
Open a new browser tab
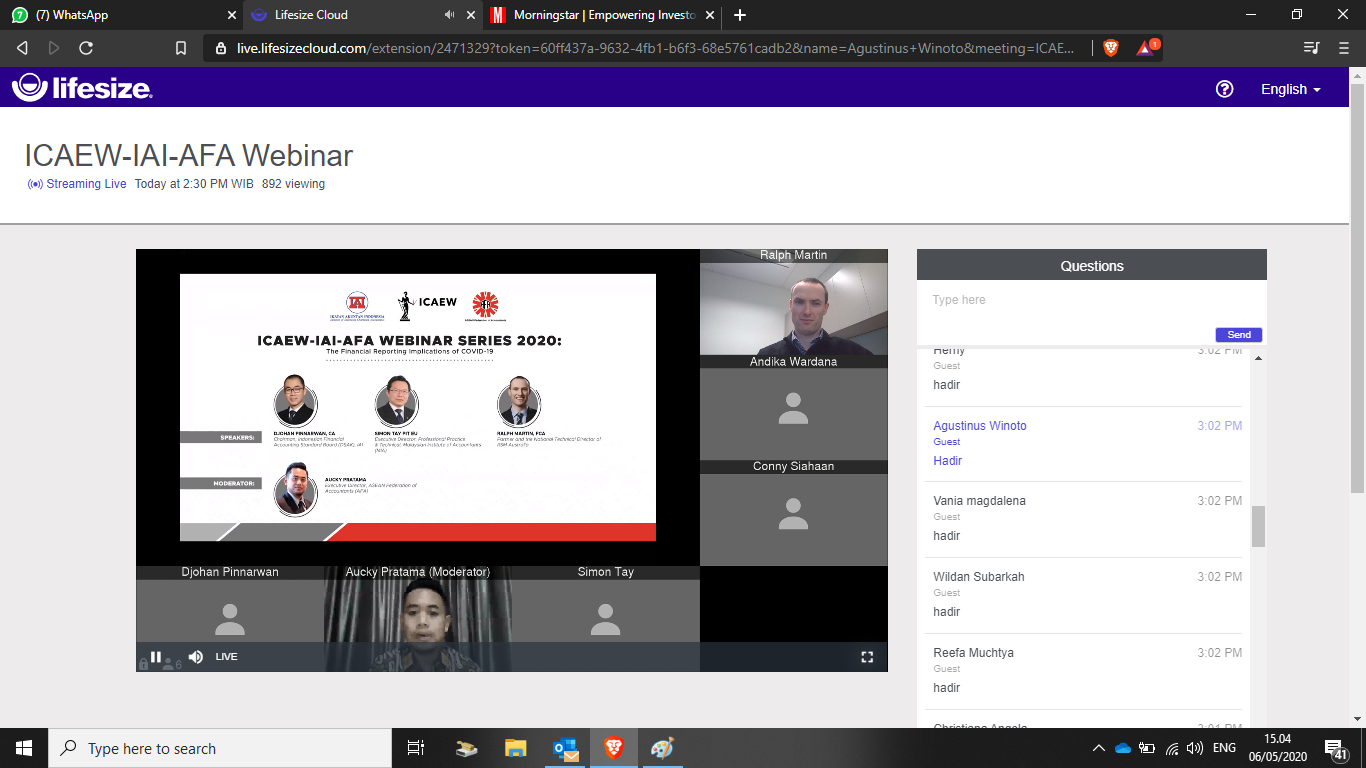(x=740, y=15)
